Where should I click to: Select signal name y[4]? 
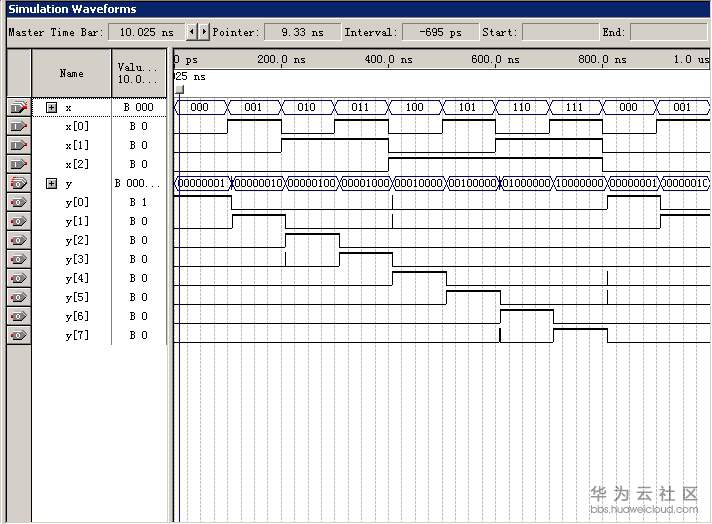77,278
